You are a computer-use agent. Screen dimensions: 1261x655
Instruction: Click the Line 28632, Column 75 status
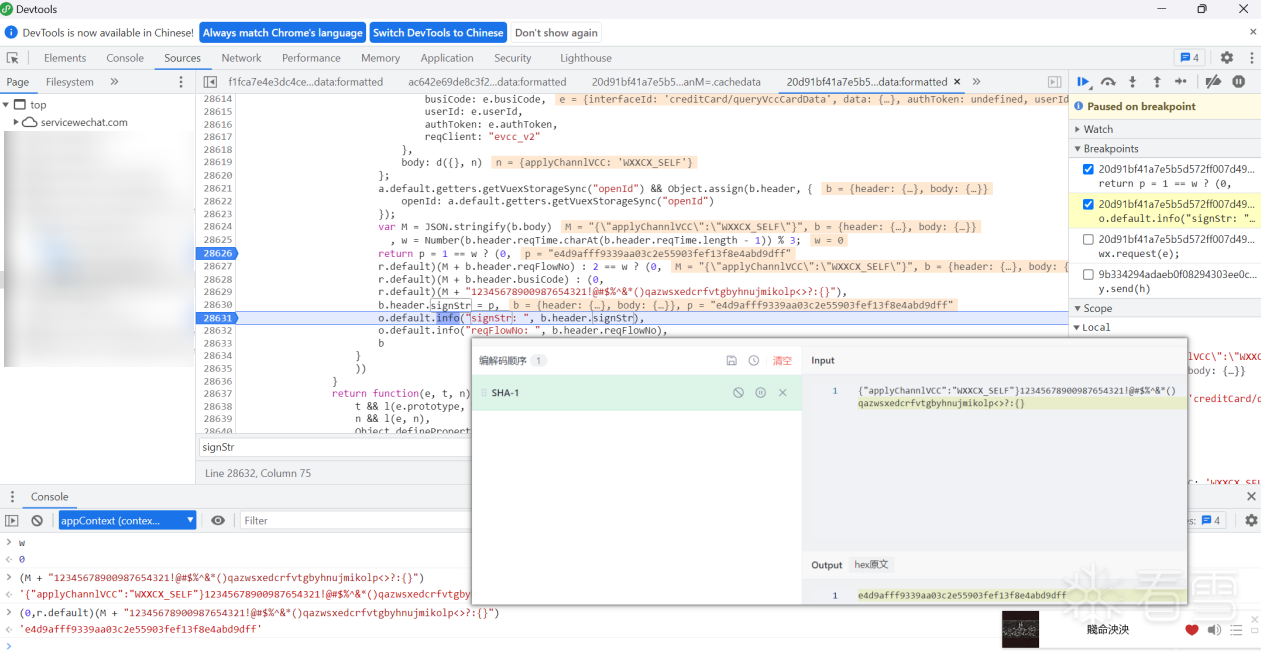pos(258,473)
